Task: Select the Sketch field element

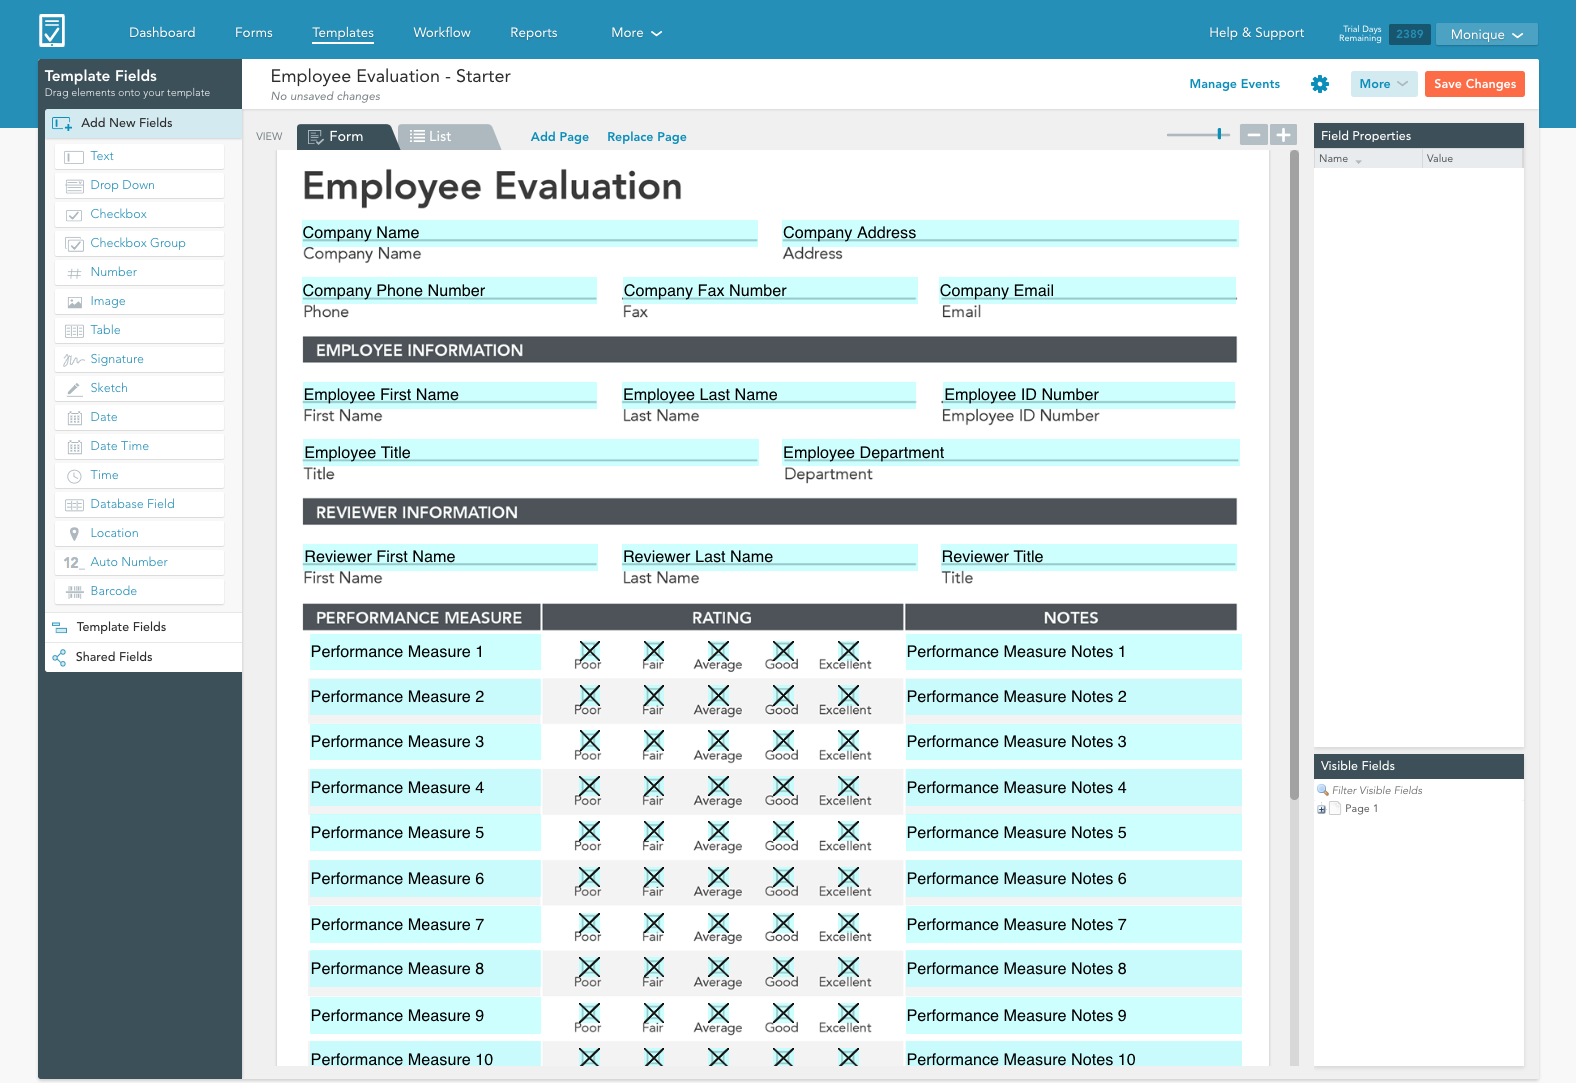Action: pyautogui.click(x=139, y=388)
